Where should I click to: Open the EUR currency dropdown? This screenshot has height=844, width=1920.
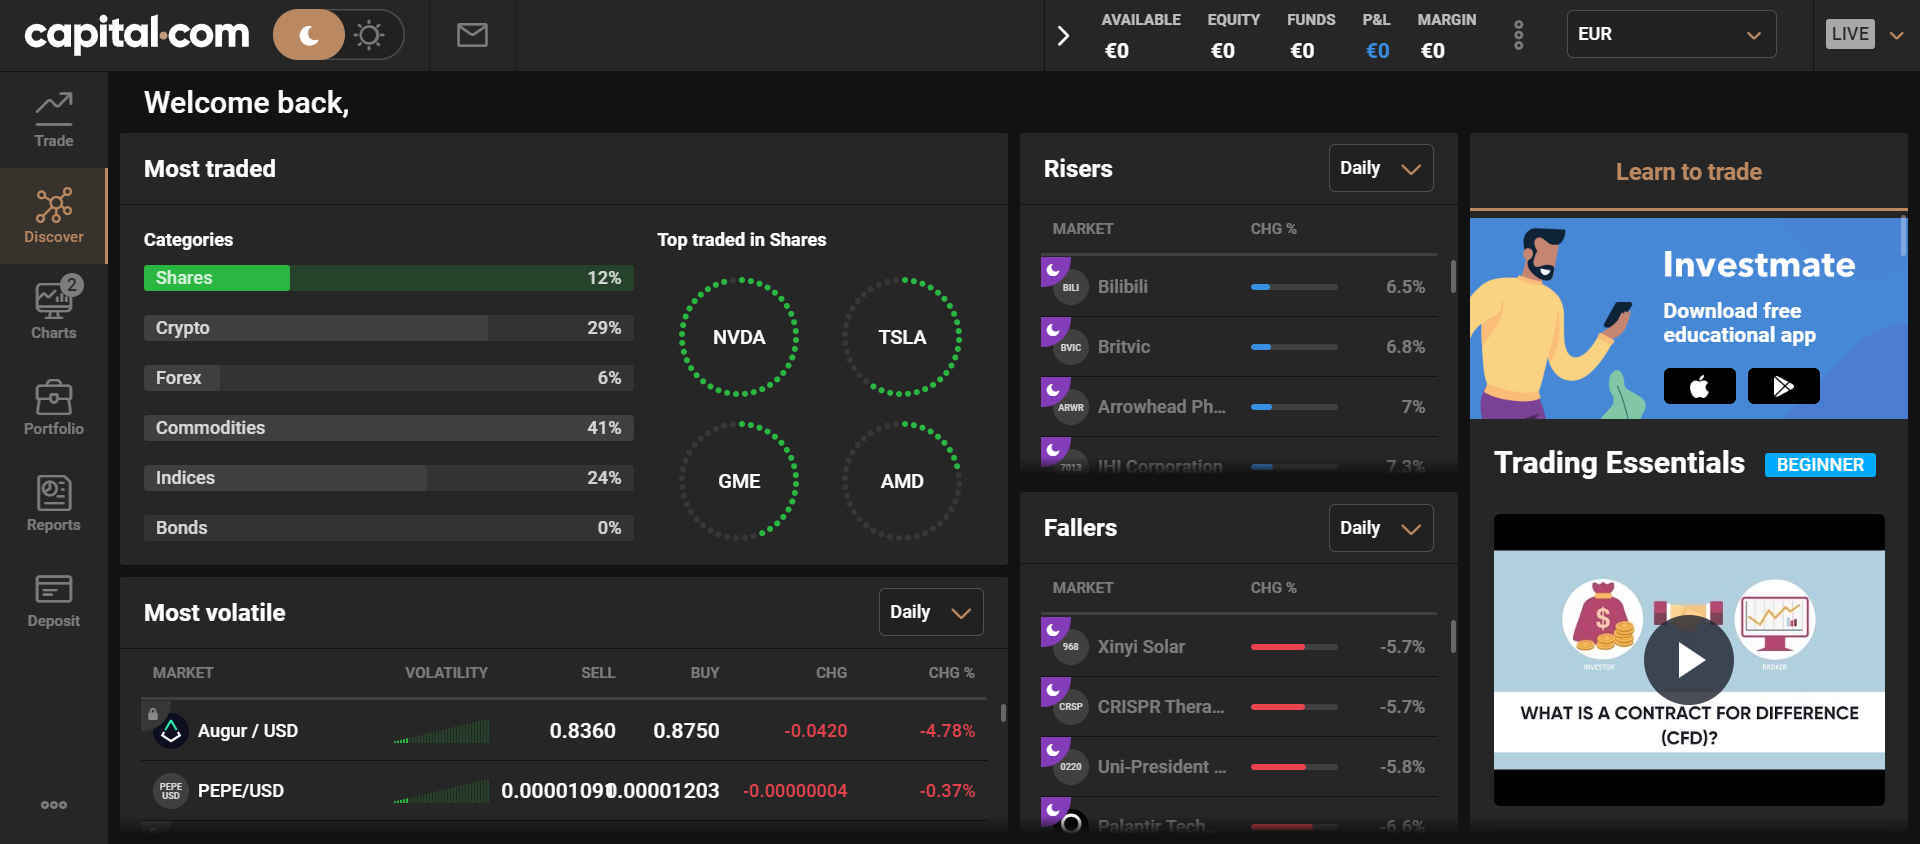tap(1671, 34)
